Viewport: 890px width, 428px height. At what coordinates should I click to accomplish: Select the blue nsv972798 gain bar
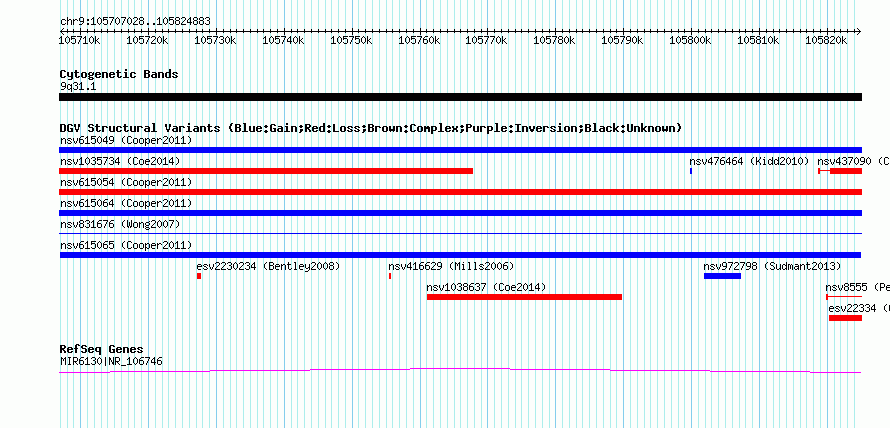pyautogui.click(x=723, y=276)
